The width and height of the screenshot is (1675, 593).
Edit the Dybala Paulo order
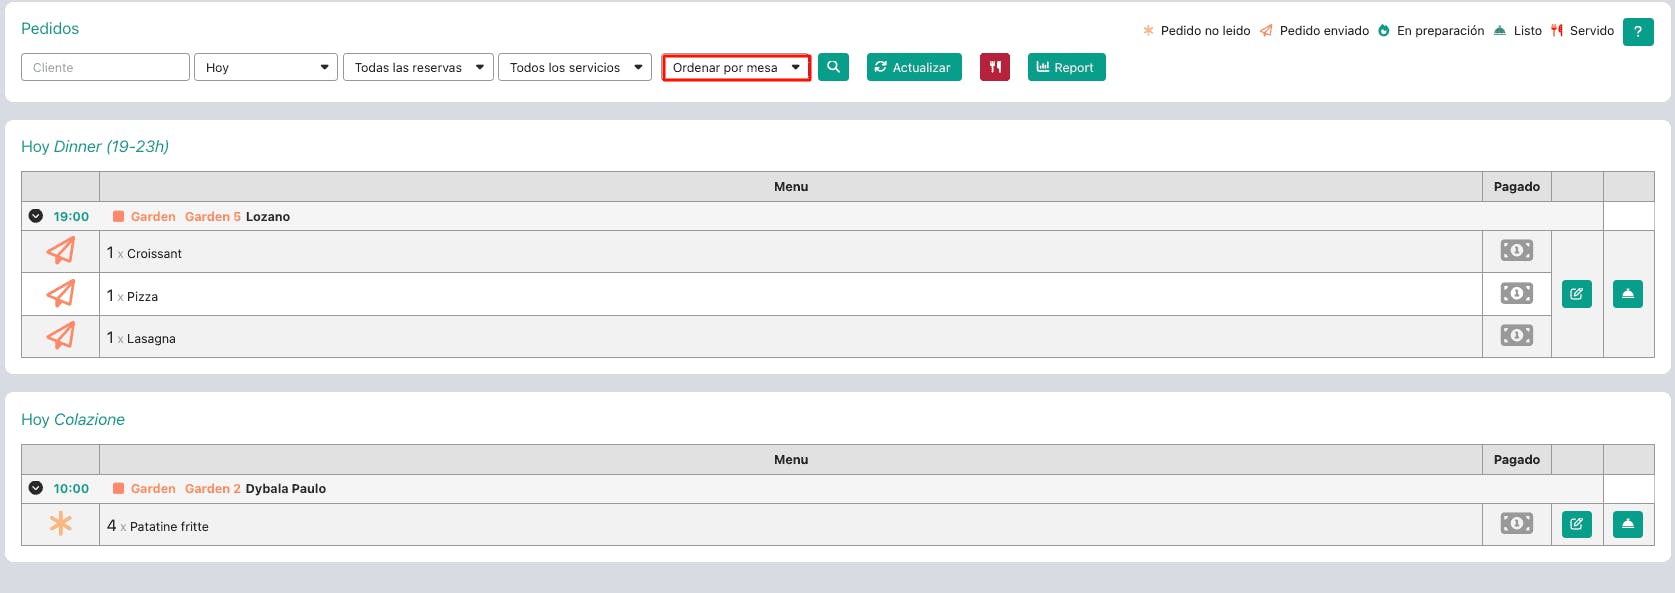(1577, 524)
